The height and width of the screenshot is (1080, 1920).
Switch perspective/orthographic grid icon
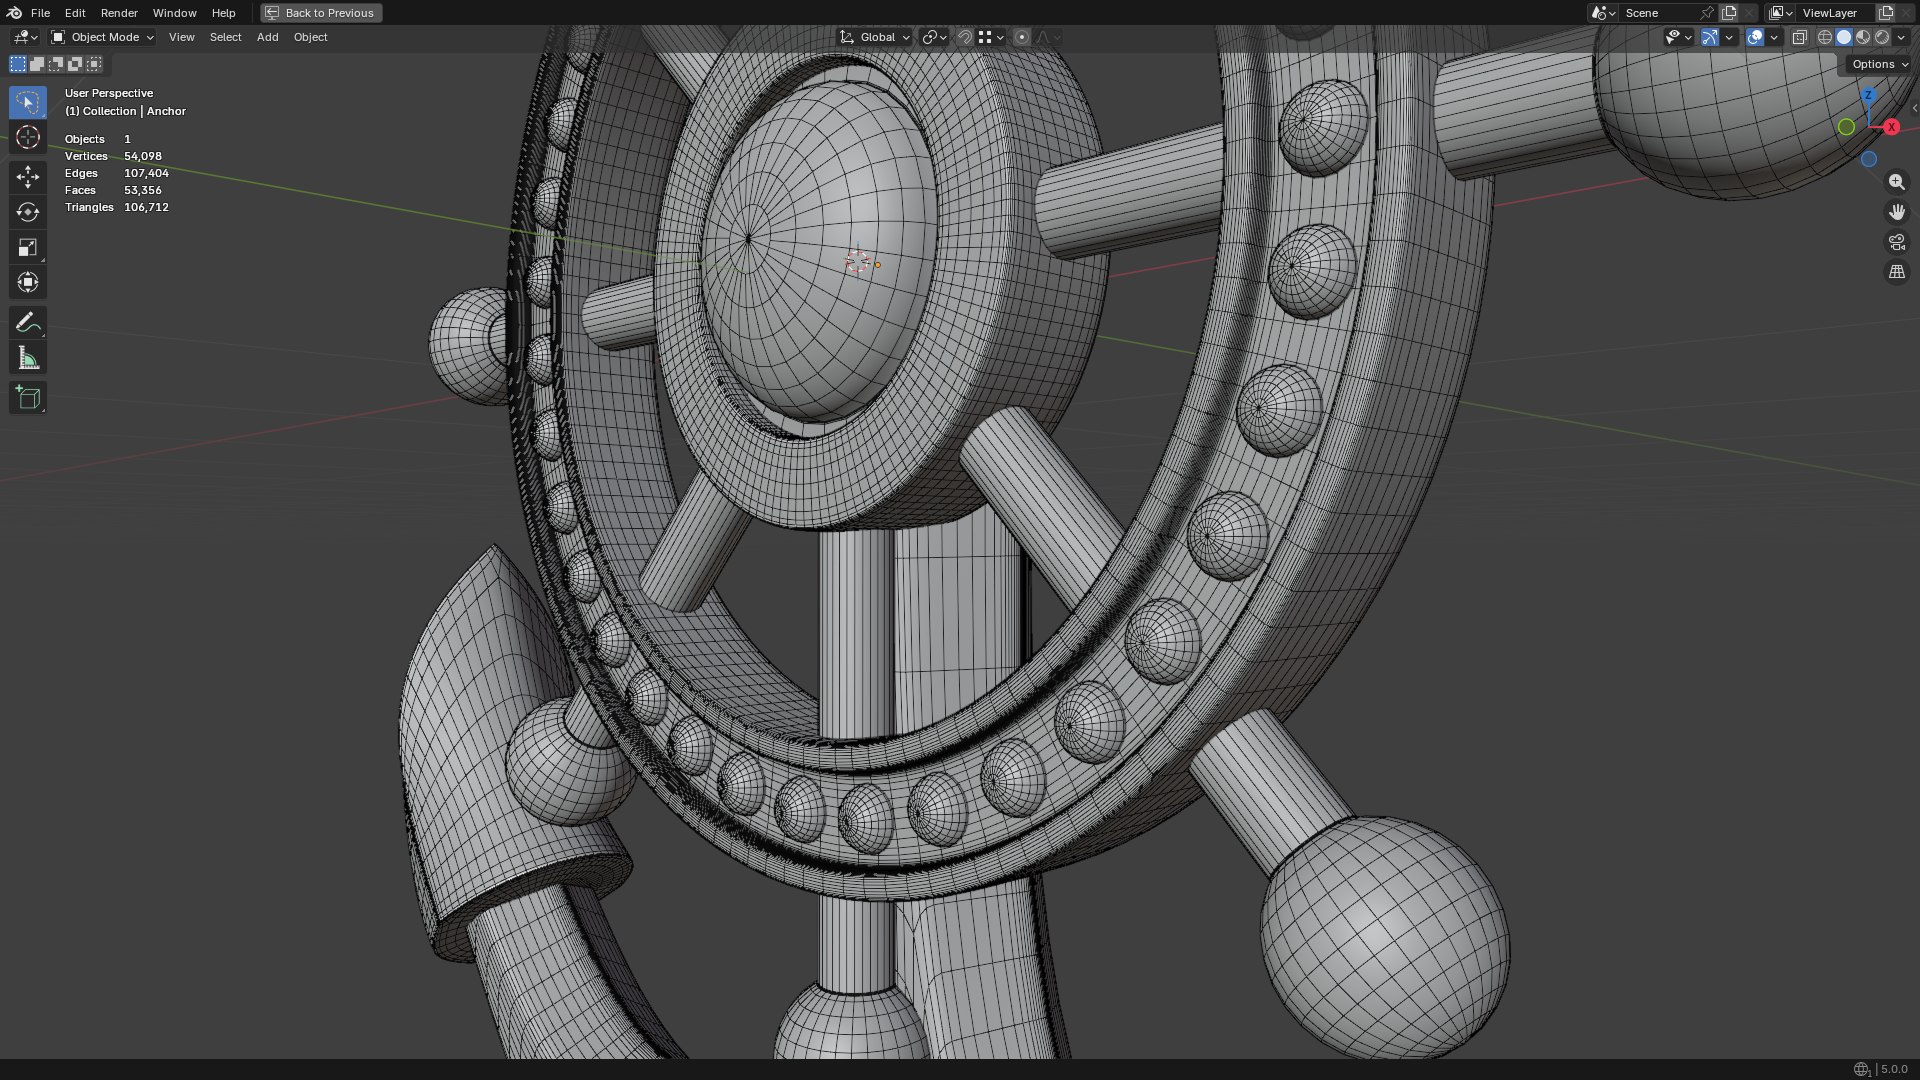[1896, 272]
